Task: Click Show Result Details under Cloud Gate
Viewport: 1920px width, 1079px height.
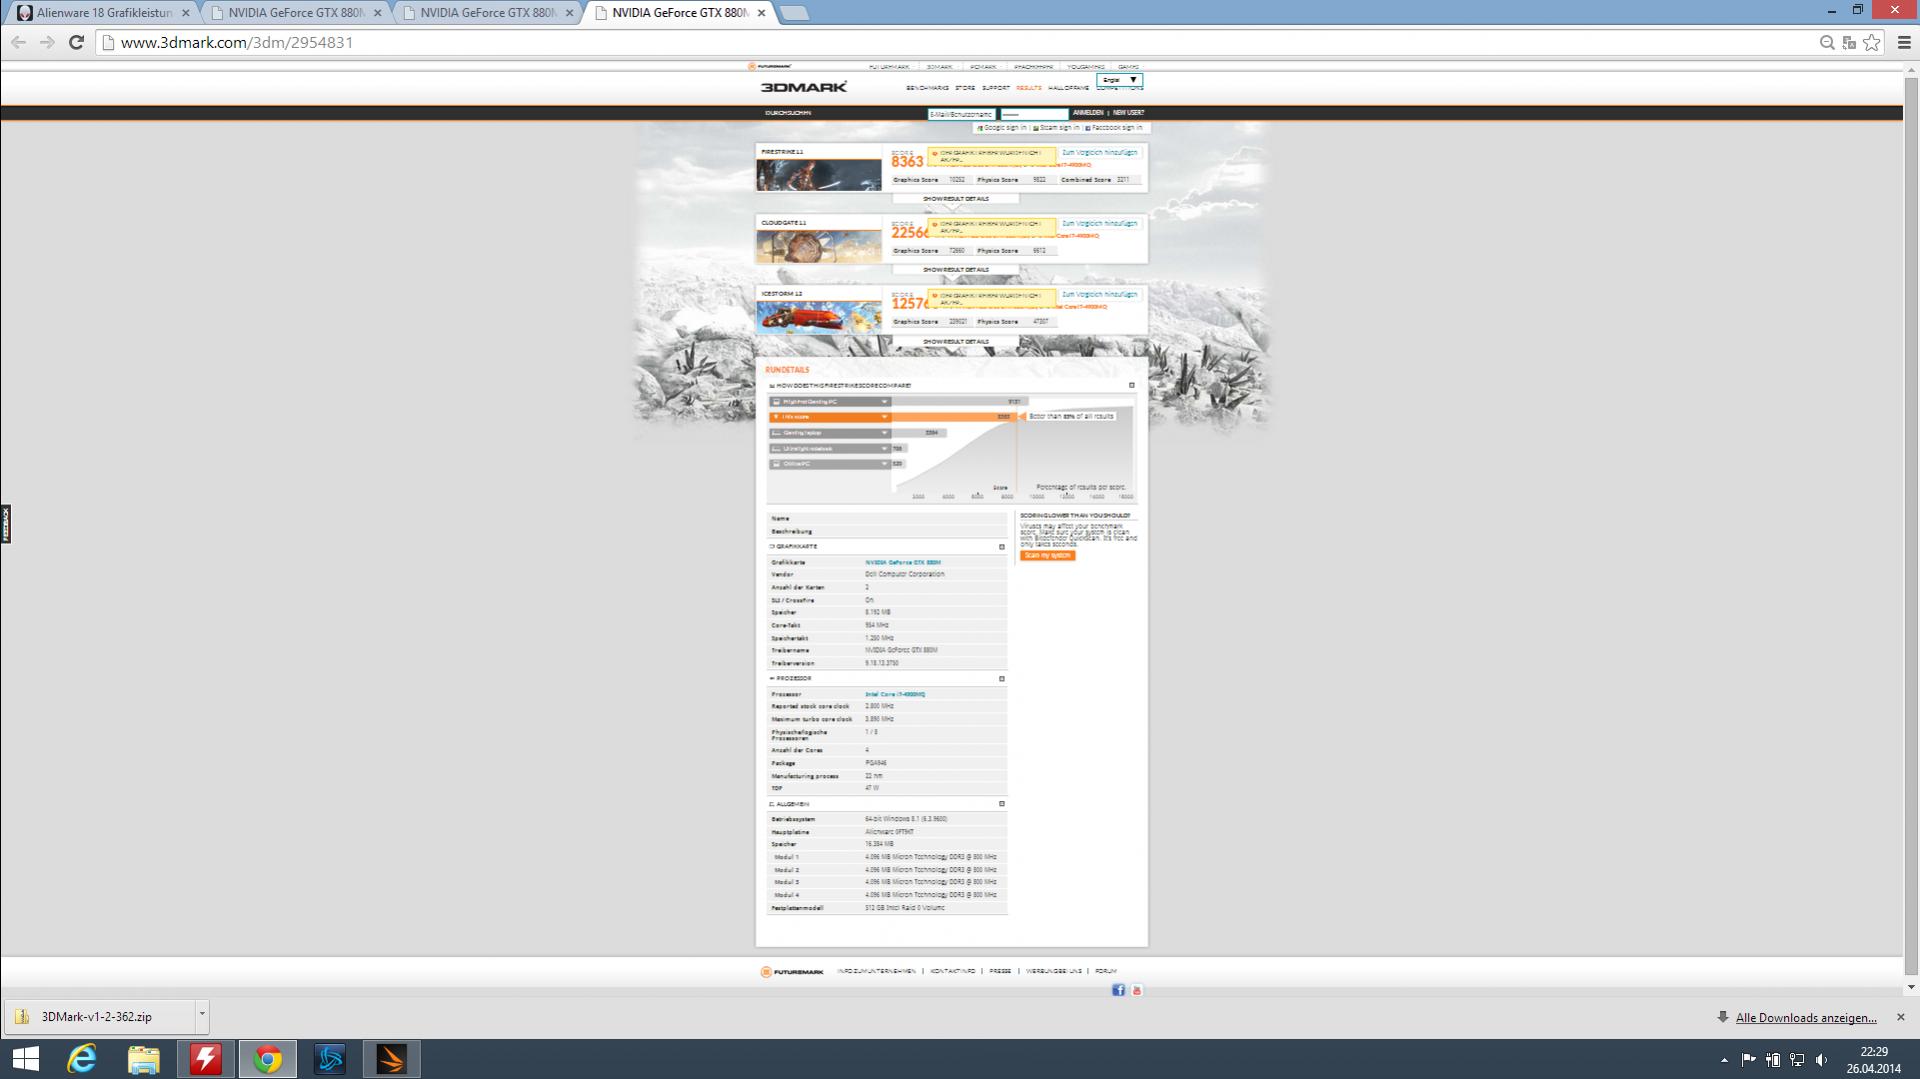Action: point(955,270)
